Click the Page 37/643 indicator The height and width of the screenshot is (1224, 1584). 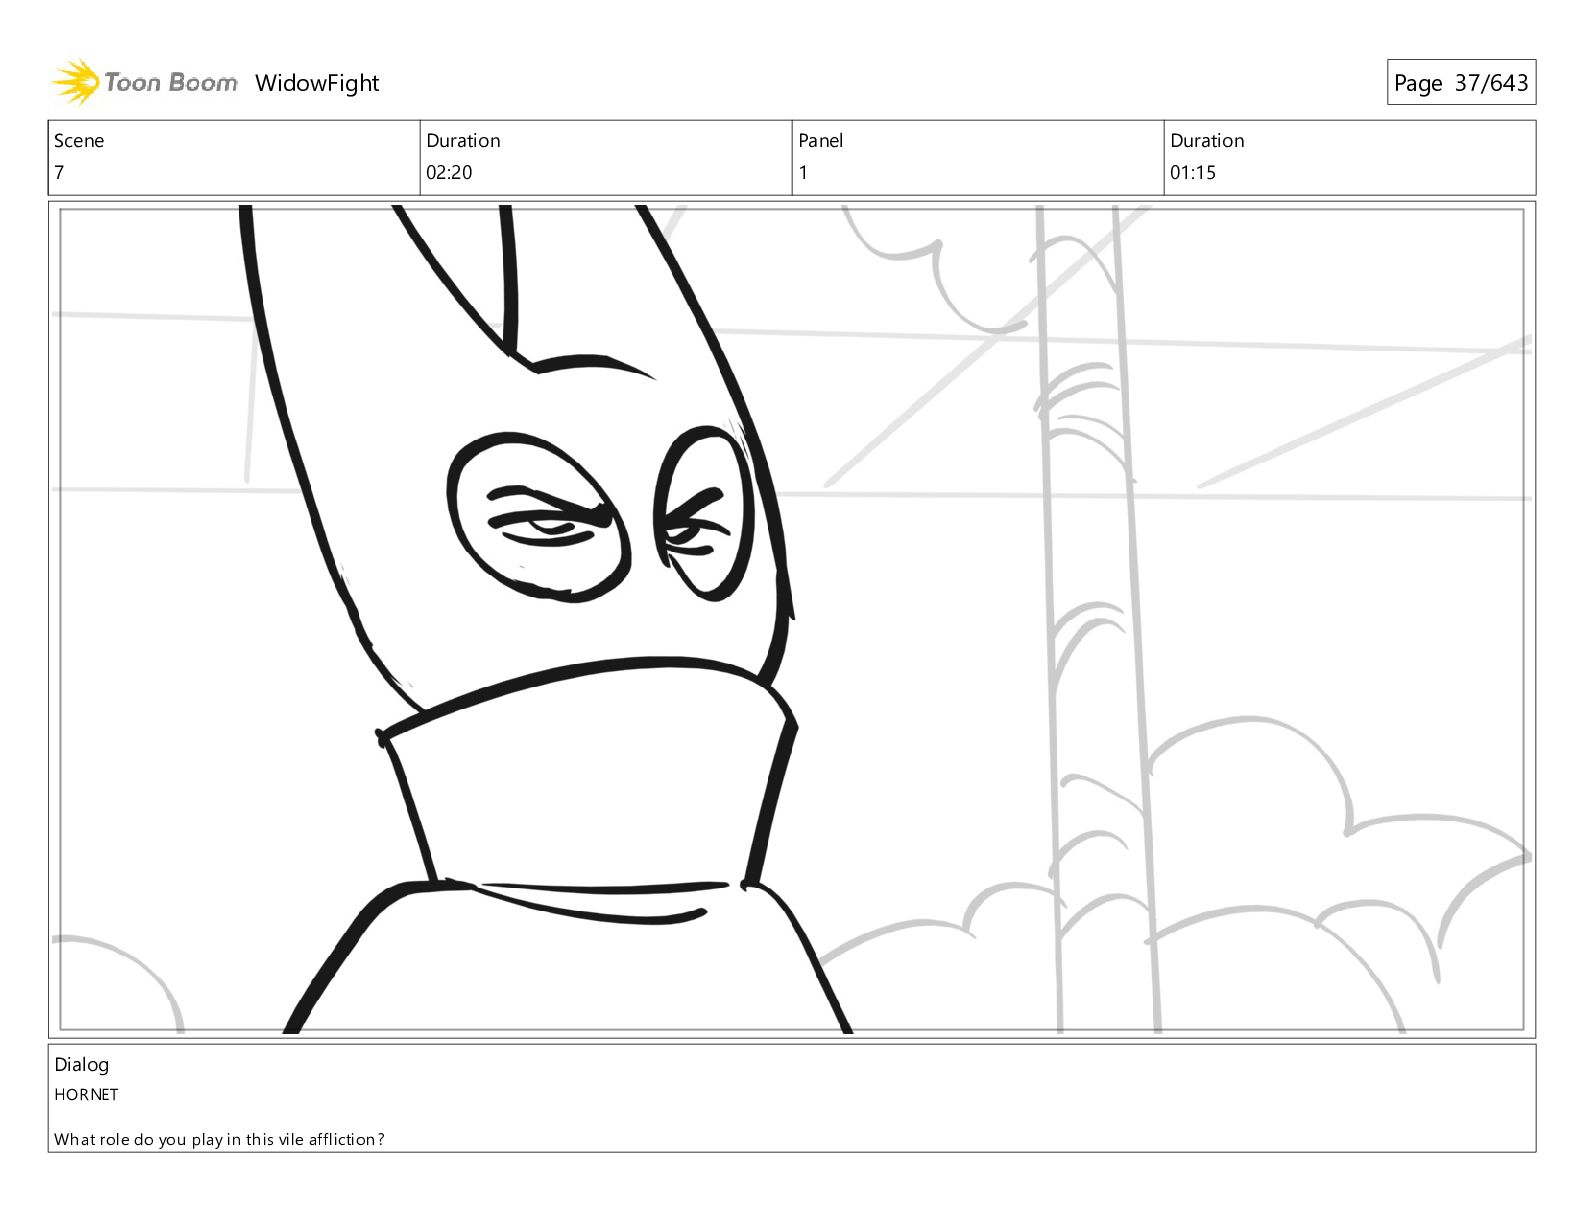coord(1461,83)
